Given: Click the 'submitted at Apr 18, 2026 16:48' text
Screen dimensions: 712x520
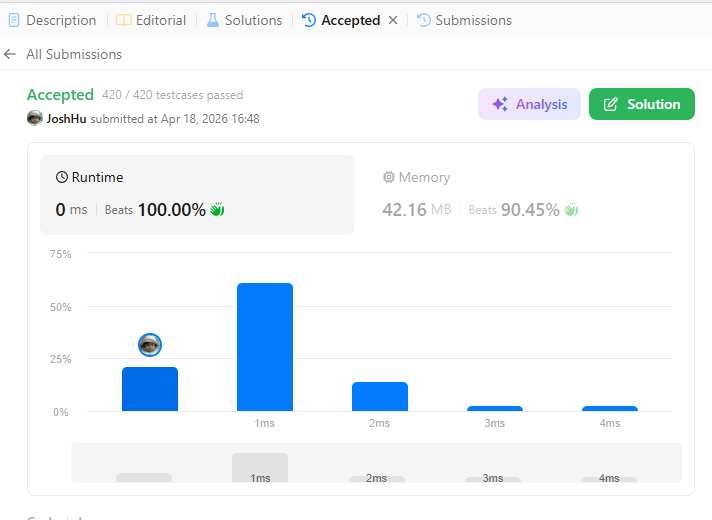Looking at the screenshot, I should [175, 119].
